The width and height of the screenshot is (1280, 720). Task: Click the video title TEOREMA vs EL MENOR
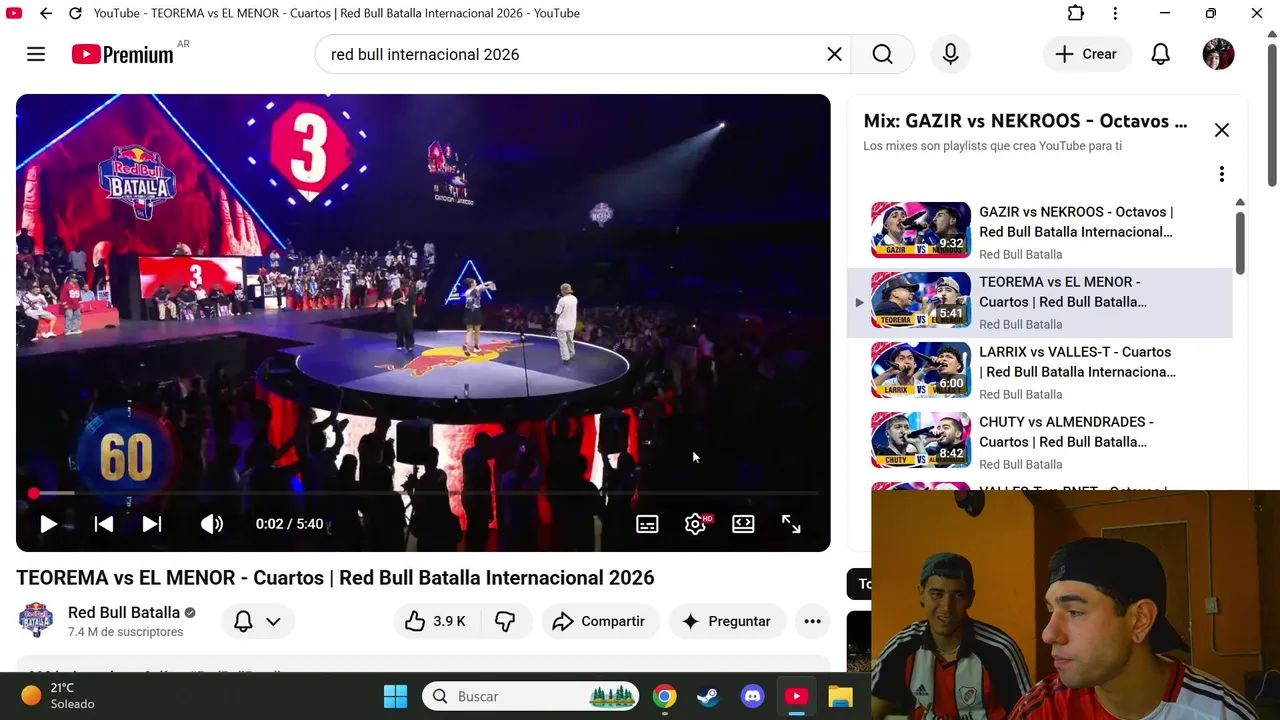(x=335, y=578)
